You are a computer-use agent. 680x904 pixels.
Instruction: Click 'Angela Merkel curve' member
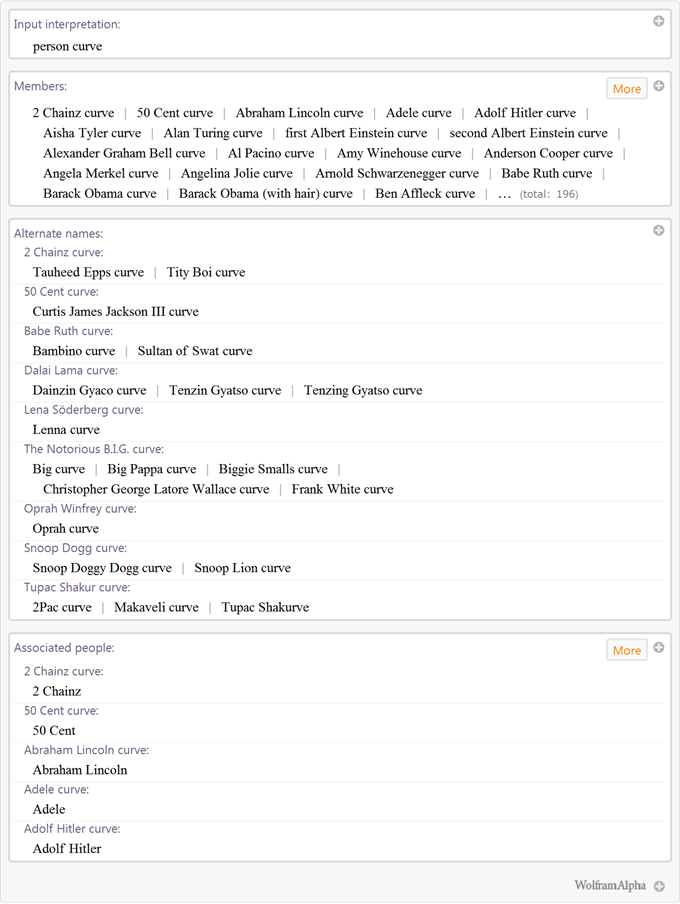point(101,174)
